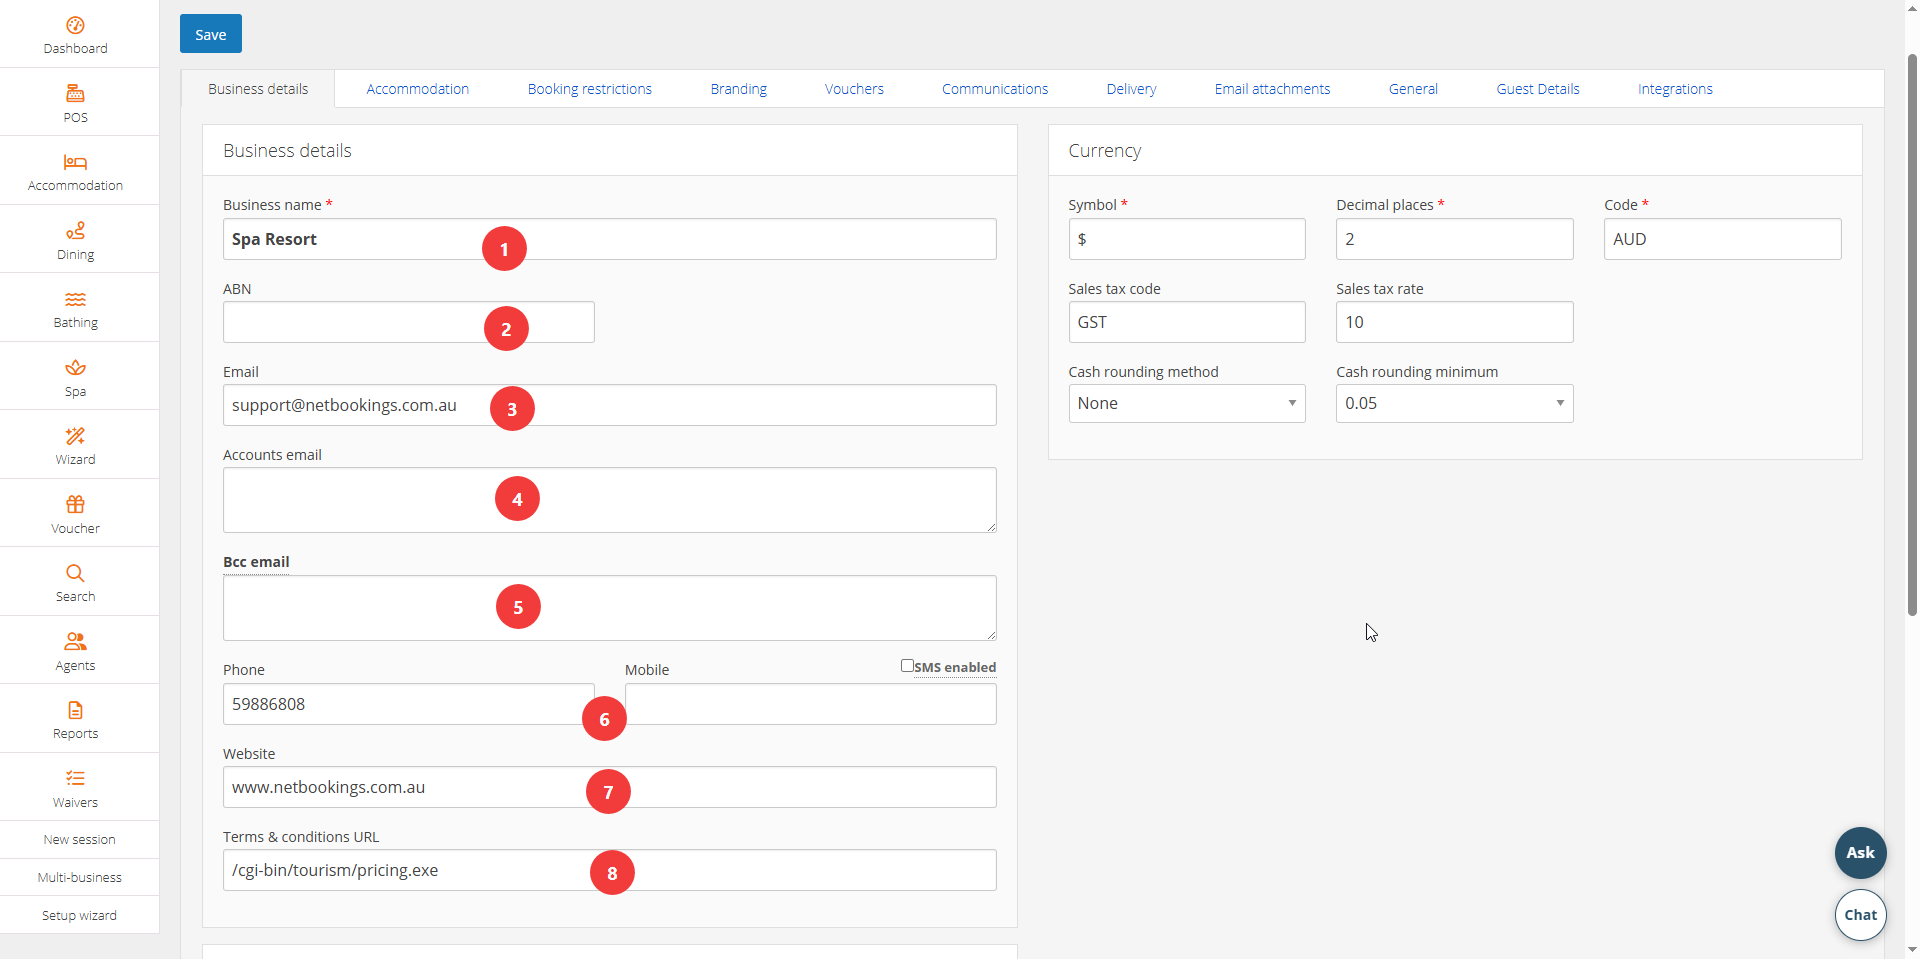
Task: Open the Voucher gift icon
Action: click(x=75, y=505)
